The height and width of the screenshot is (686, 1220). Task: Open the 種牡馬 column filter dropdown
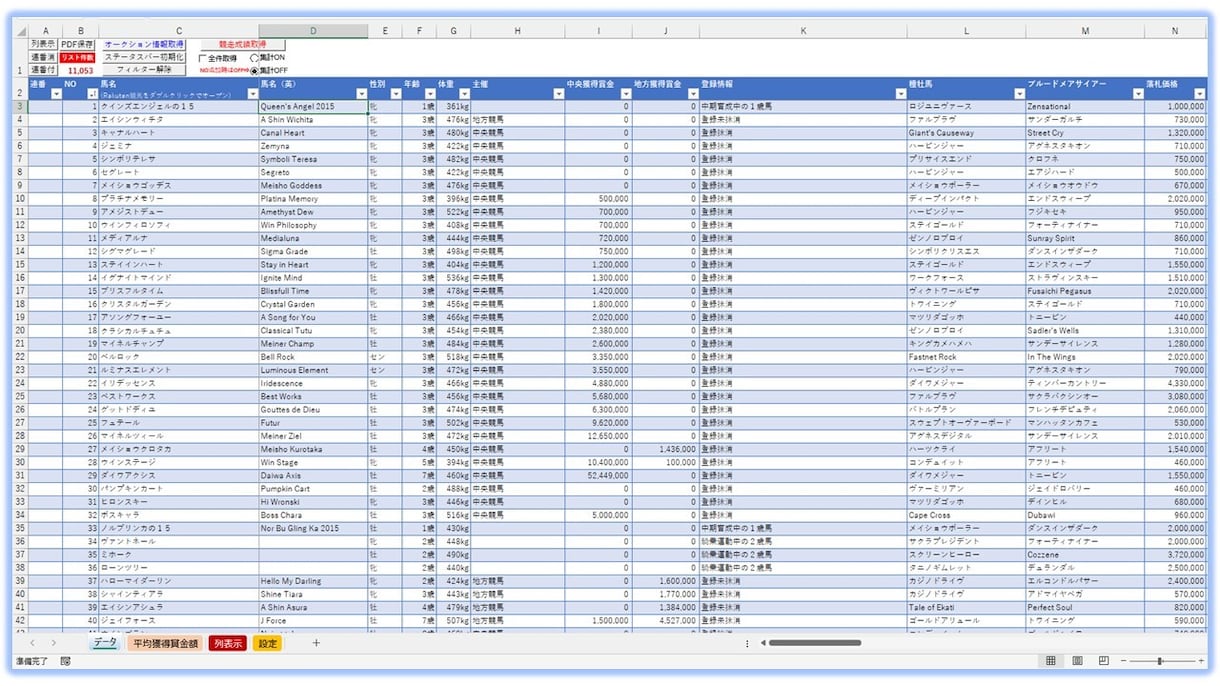coord(1019,94)
